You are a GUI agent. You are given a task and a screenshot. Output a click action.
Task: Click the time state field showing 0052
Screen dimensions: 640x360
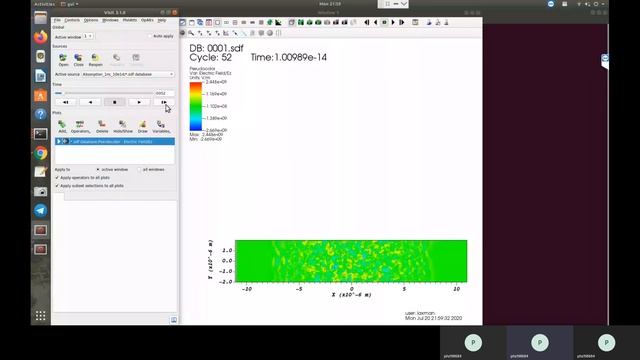click(x=164, y=93)
